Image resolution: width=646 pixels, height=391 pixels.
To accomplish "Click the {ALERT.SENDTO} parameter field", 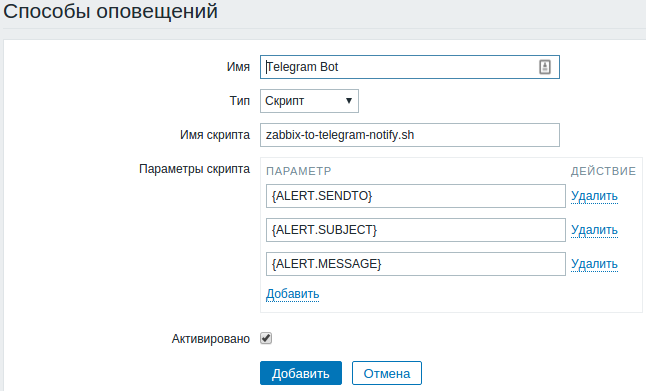I will [x=416, y=196].
